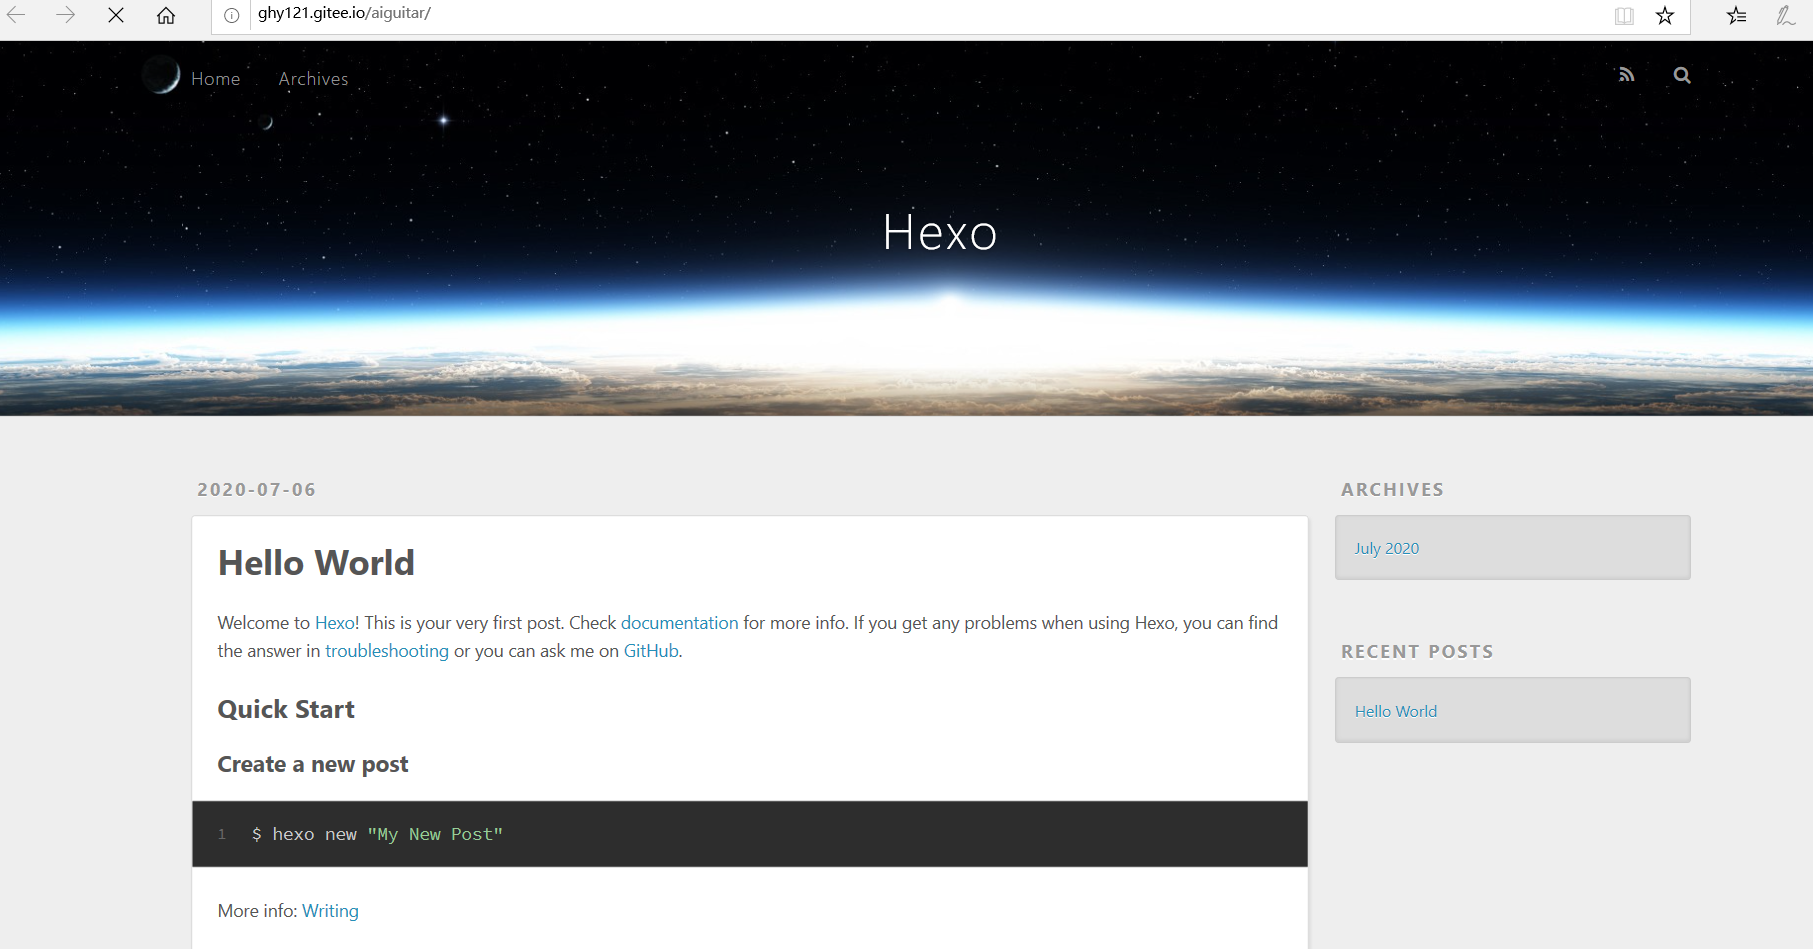Open the Hello World post title

(x=316, y=563)
